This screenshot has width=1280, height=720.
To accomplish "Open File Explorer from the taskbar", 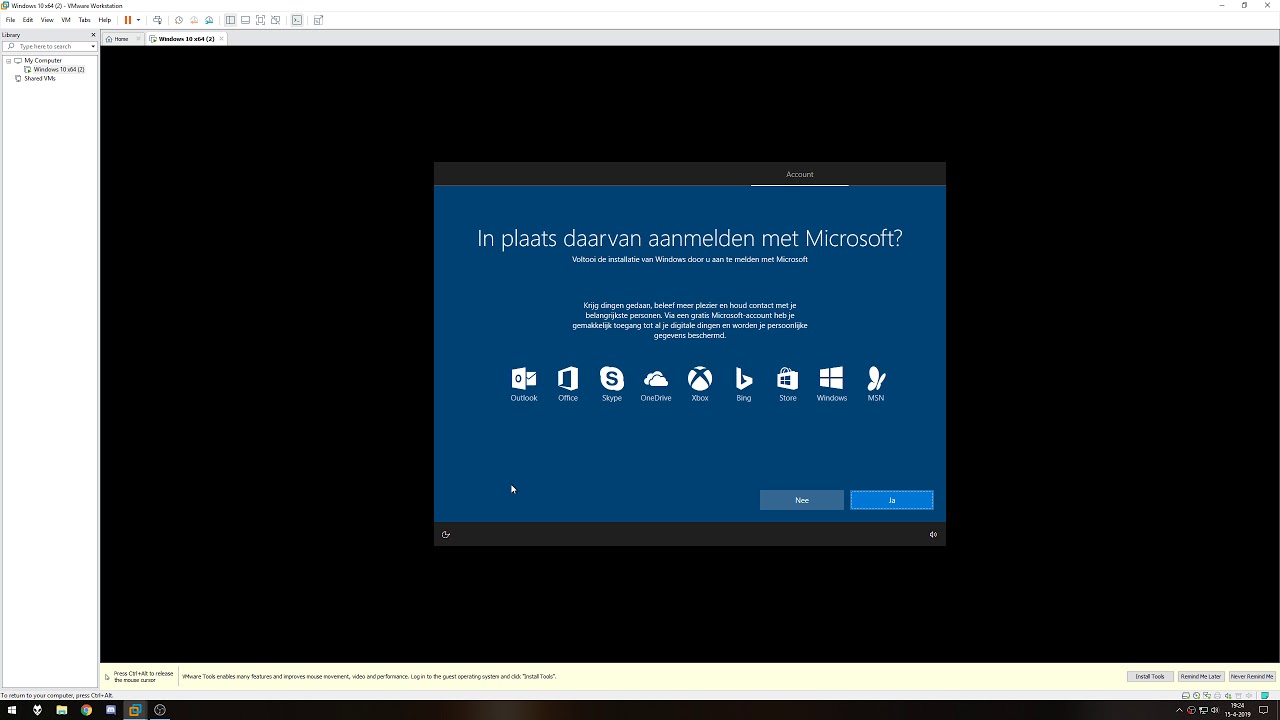I will [x=61, y=710].
